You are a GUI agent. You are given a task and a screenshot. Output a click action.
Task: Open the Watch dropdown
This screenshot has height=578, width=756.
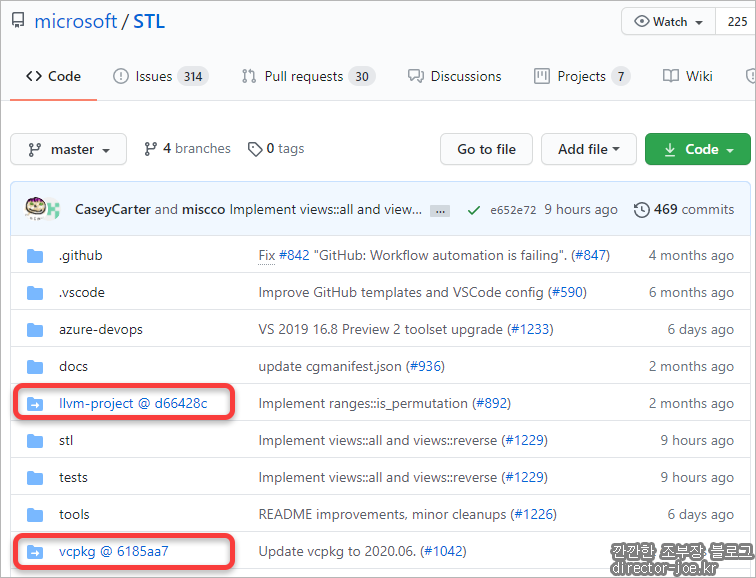click(x=668, y=22)
